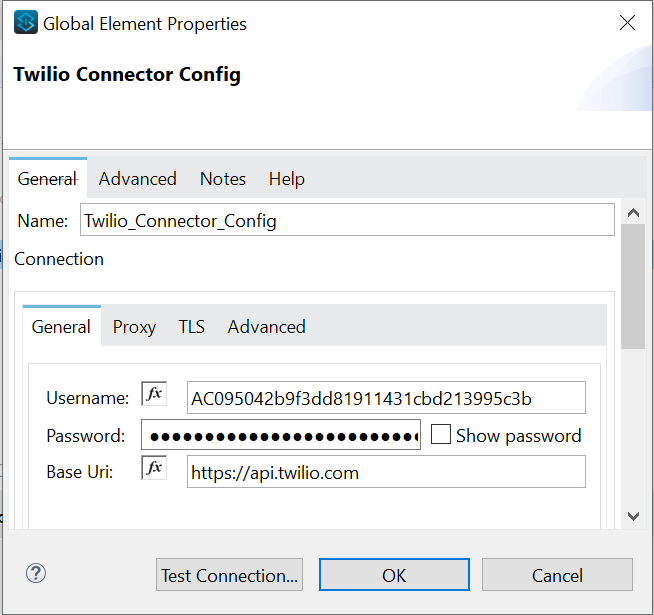Click the Password field

(281, 435)
